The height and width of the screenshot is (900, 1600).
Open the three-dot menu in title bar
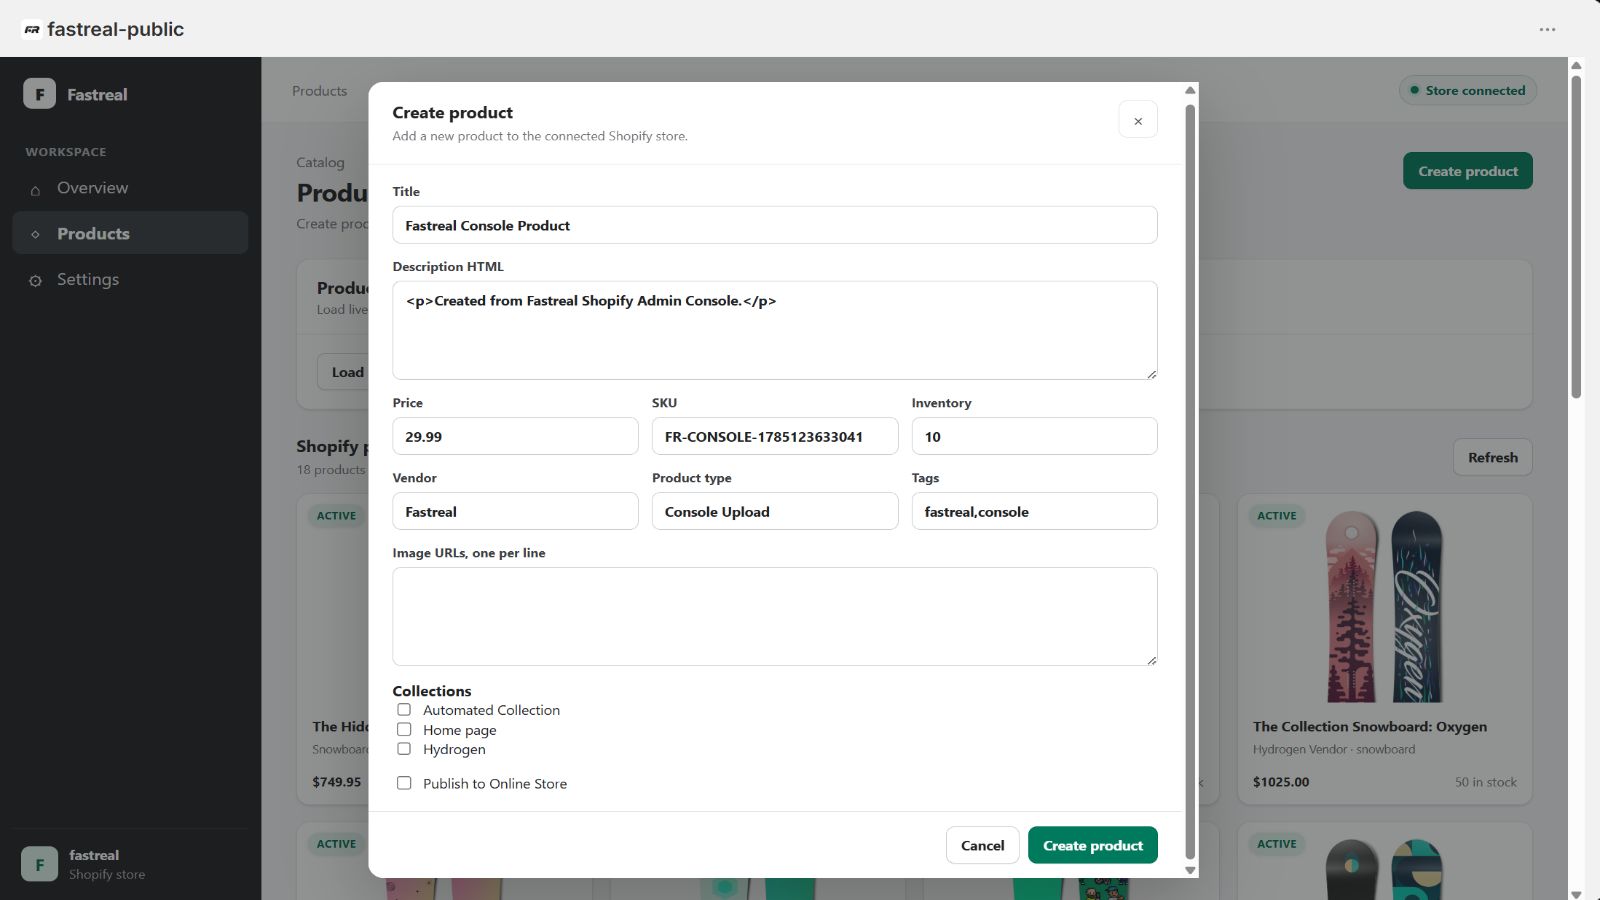pos(1547,30)
